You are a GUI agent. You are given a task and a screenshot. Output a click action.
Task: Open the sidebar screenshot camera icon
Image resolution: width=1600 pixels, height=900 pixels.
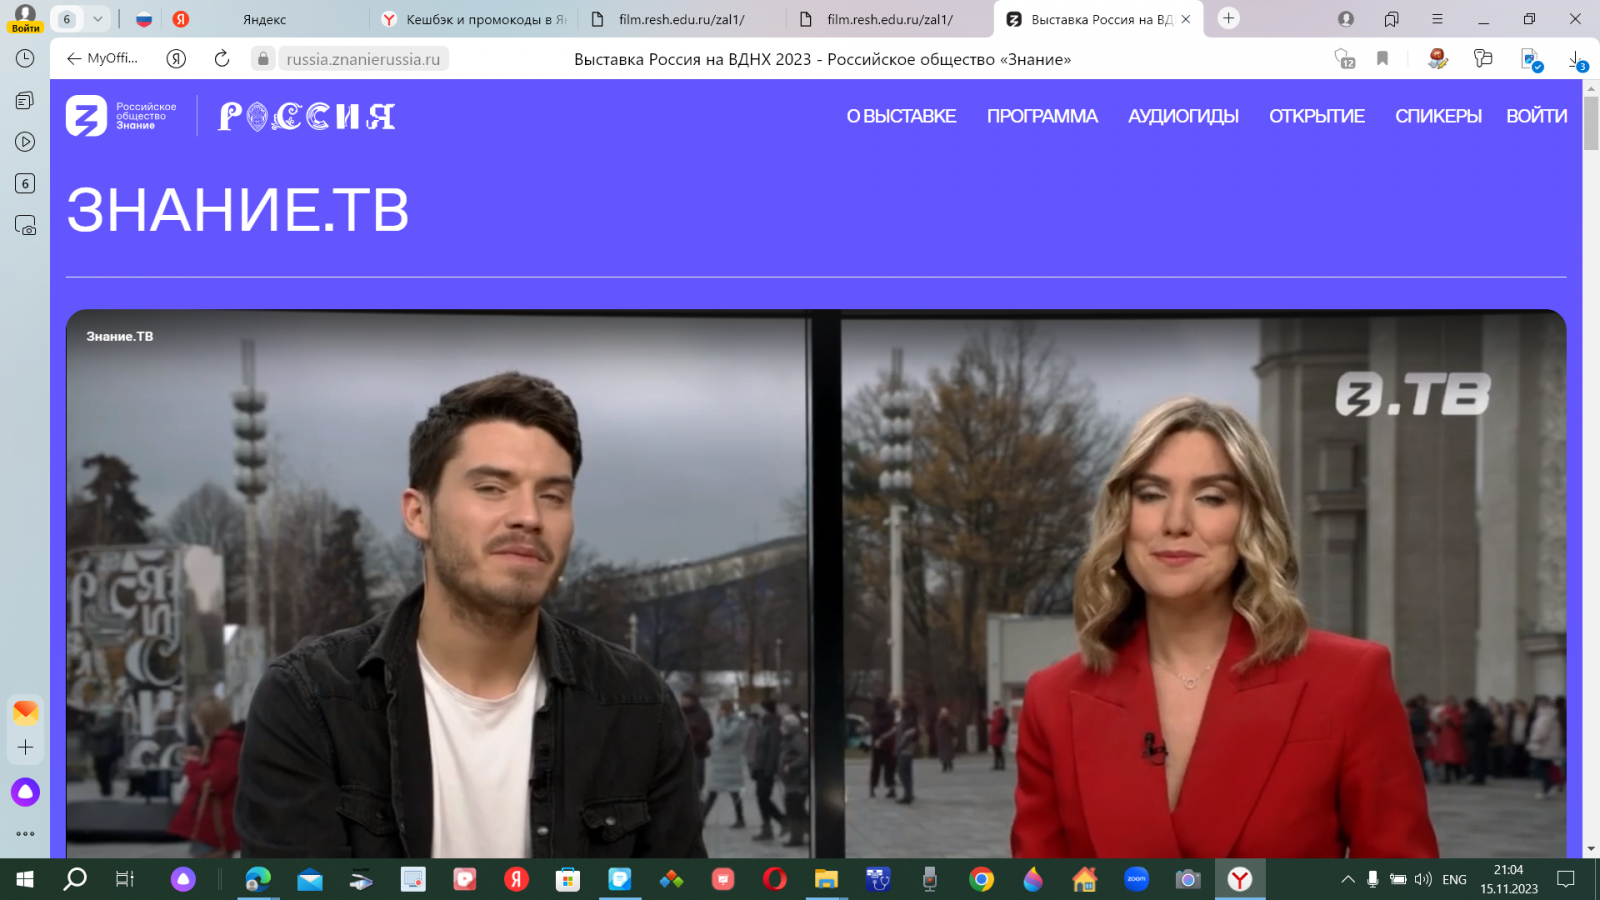25,225
